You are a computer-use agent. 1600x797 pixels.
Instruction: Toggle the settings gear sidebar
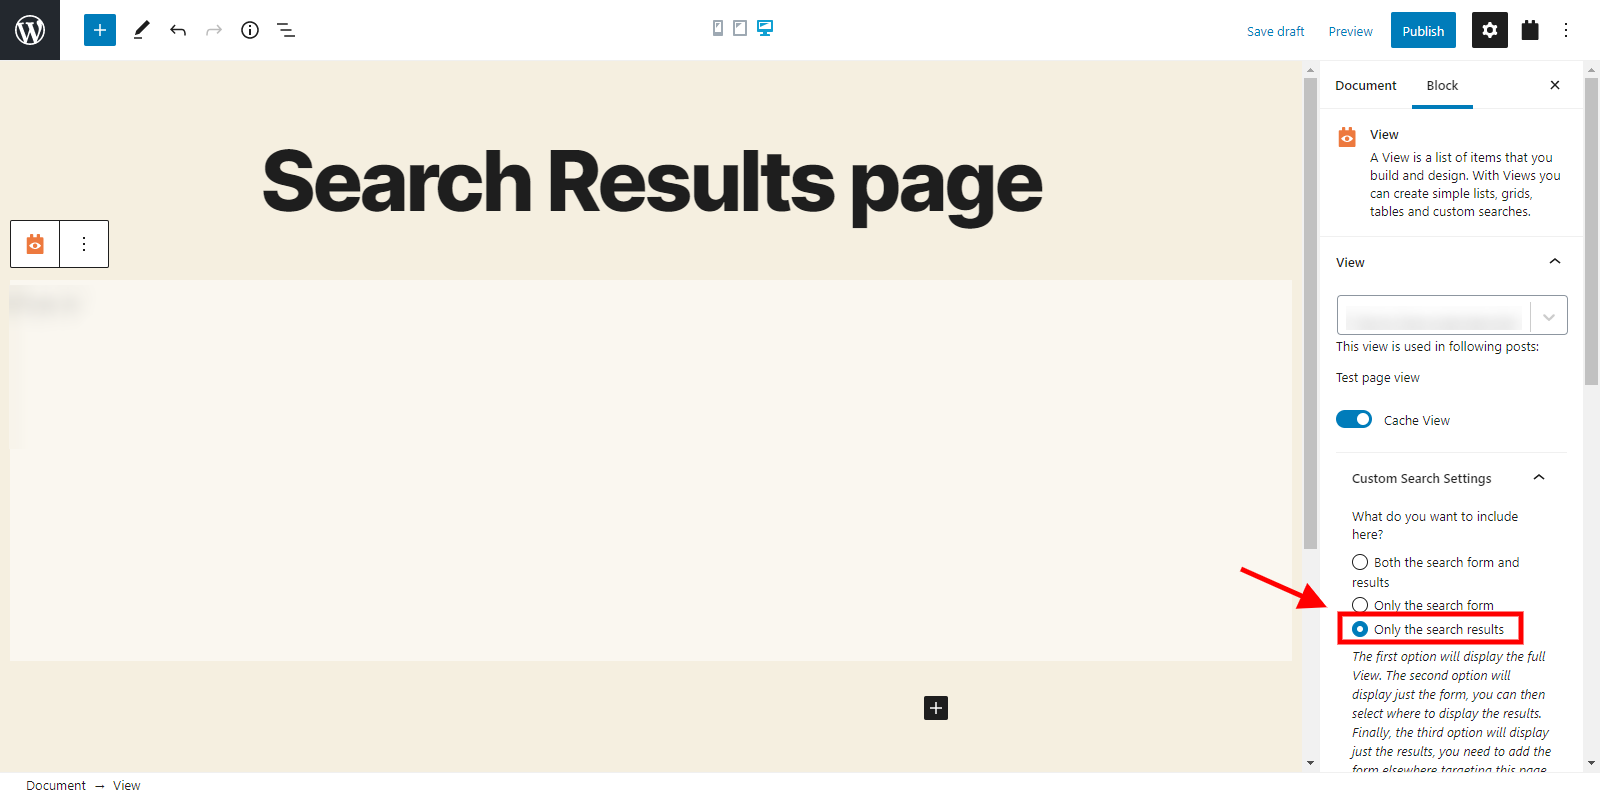coord(1490,30)
